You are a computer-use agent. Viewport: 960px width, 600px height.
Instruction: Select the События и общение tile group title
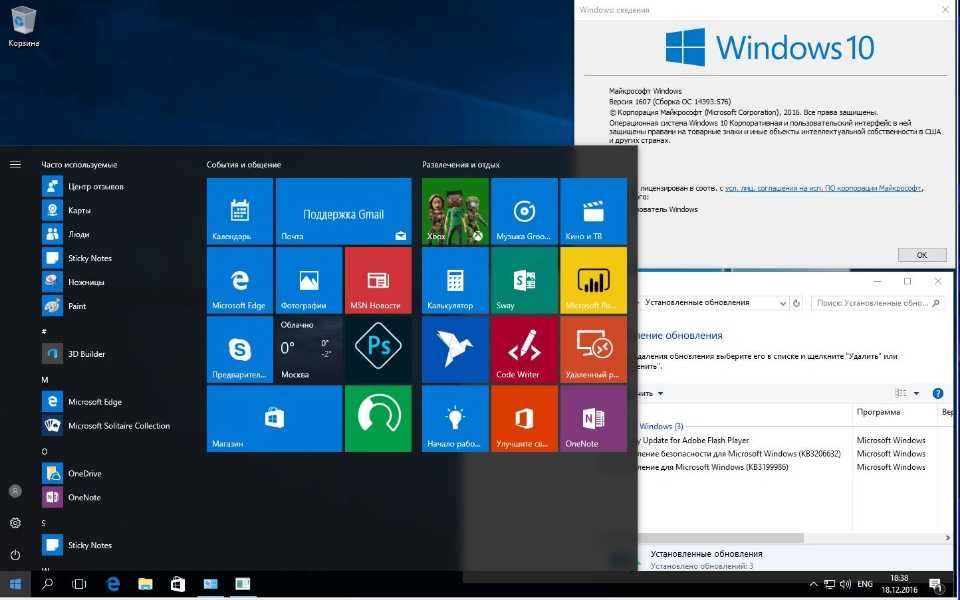(x=244, y=164)
